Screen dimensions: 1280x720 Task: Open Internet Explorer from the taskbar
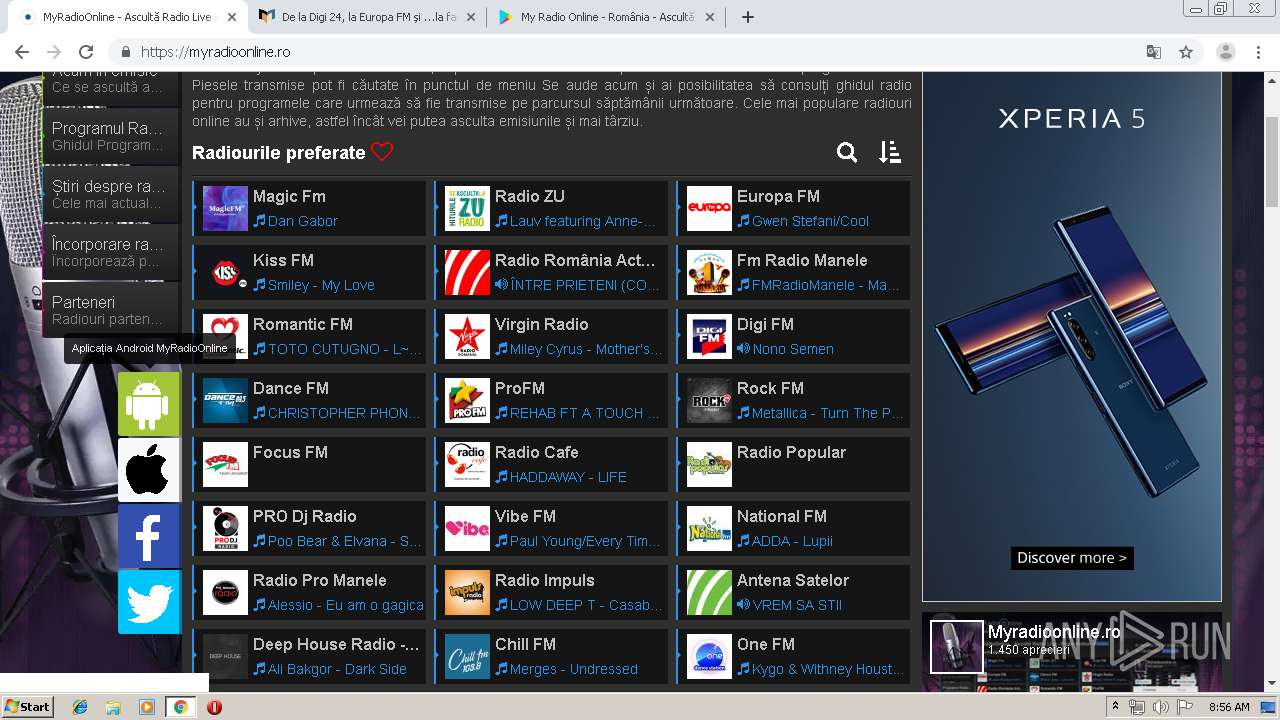pyautogui.click(x=80, y=707)
